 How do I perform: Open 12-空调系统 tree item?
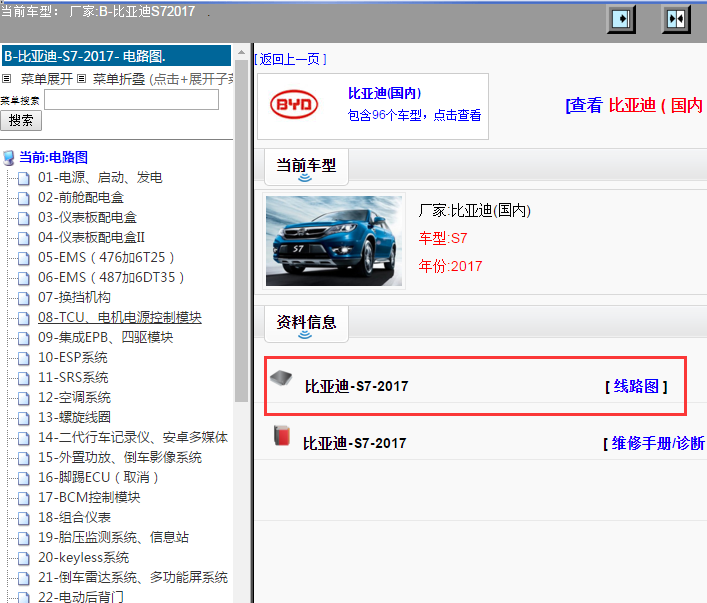pos(74,397)
